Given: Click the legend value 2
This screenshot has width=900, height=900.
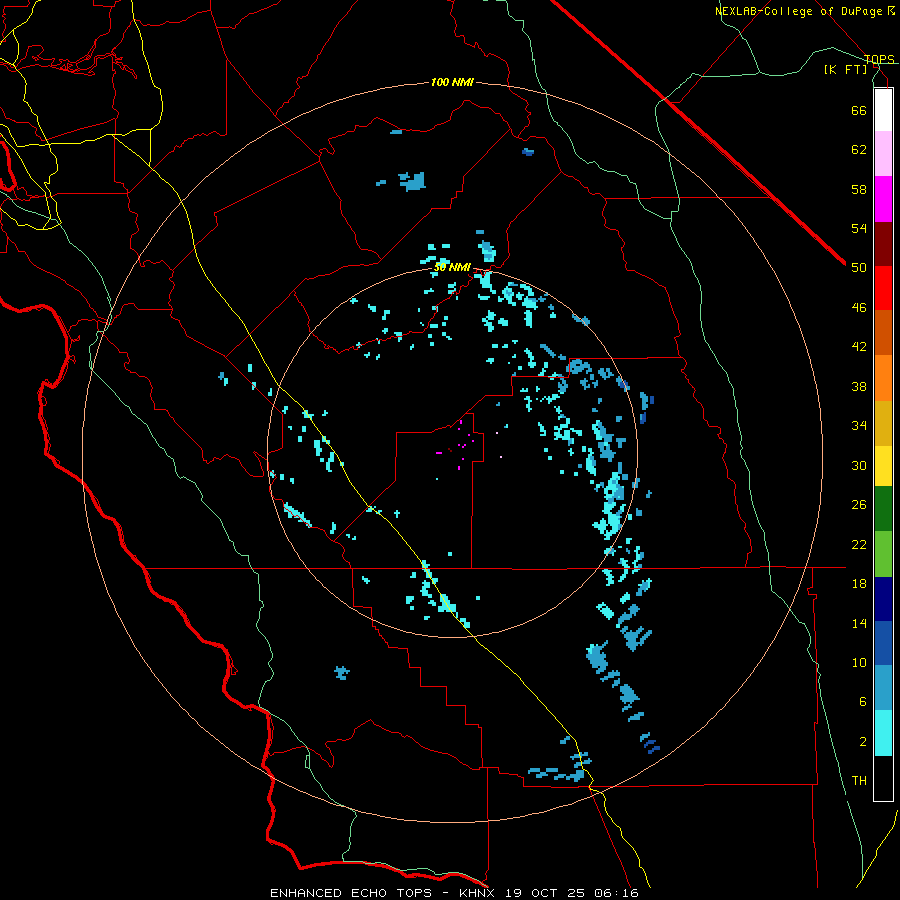Looking at the screenshot, I should tap(863, 742).
